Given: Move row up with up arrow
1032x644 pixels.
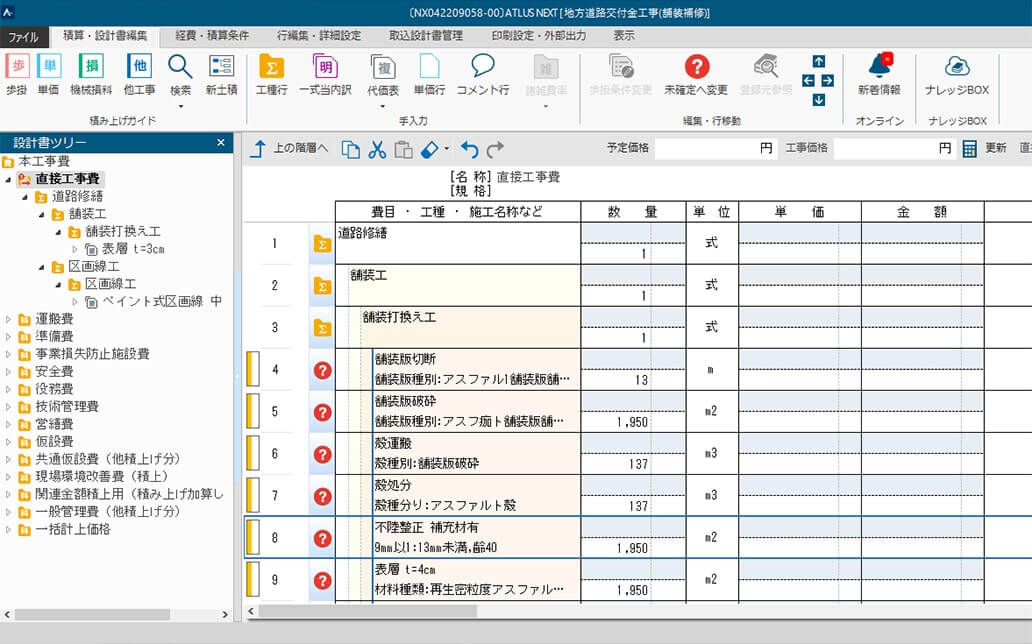Looking at the screenshot, I should (x=818, y=62).
